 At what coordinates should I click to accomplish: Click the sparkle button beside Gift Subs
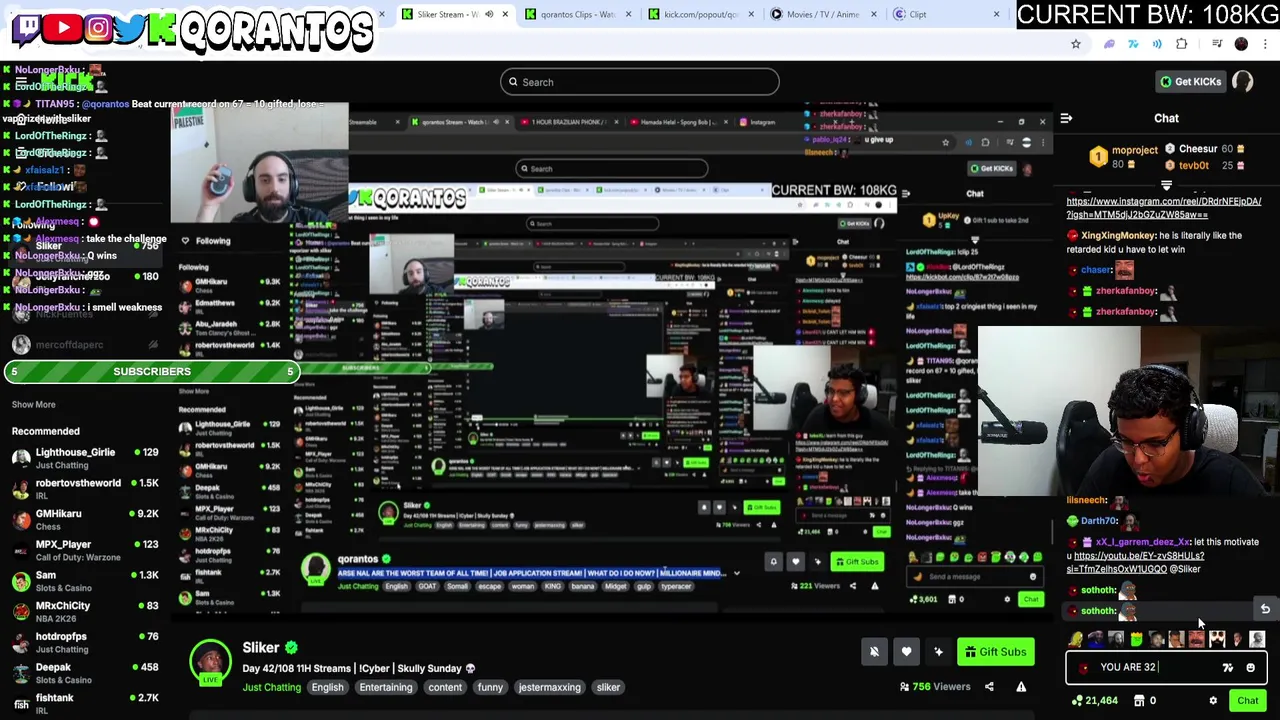pyautogui.click(x=938, y=652)
